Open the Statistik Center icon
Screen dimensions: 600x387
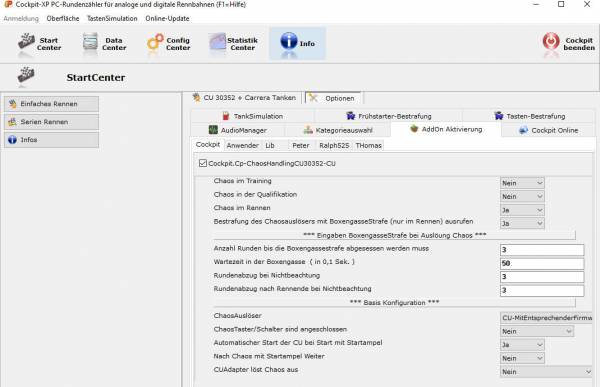coord(217,42)
